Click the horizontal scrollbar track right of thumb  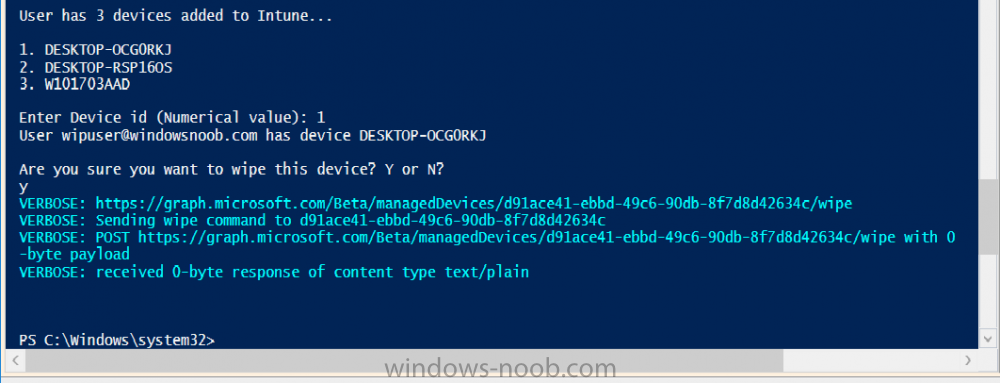(x=871, y=360)
